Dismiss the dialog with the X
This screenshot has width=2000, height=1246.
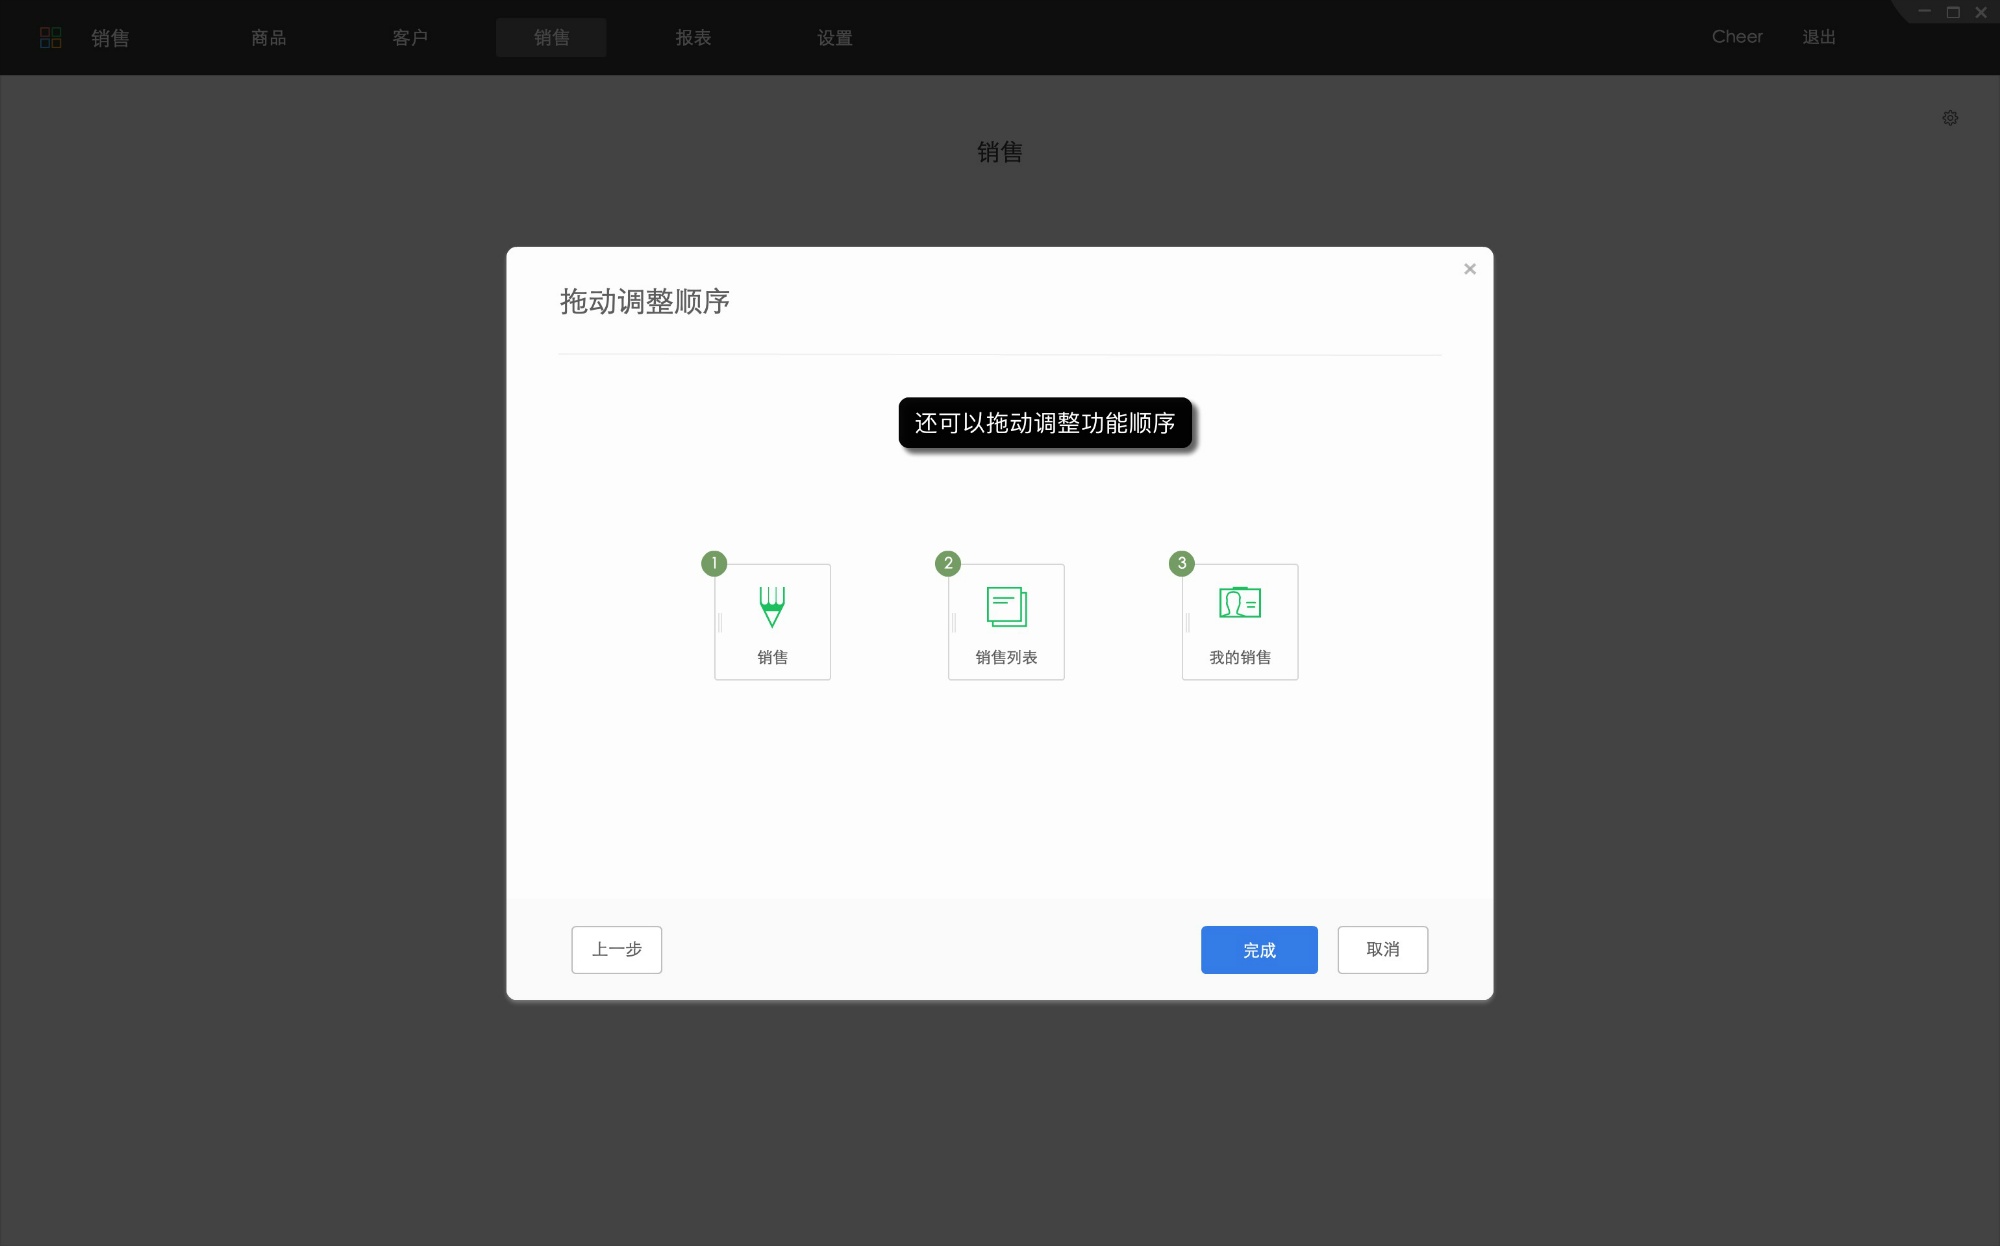(x=1470, y=268)
